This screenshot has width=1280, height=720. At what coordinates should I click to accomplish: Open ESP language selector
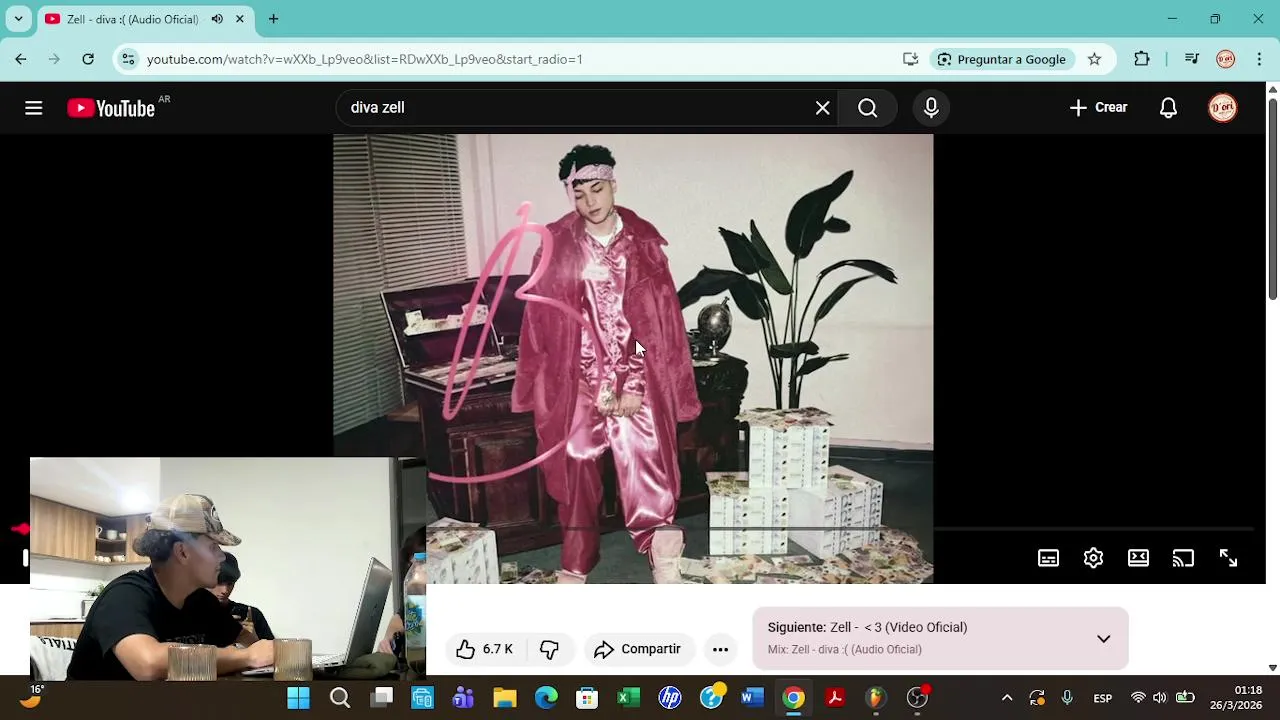[x=1103, y=698]
